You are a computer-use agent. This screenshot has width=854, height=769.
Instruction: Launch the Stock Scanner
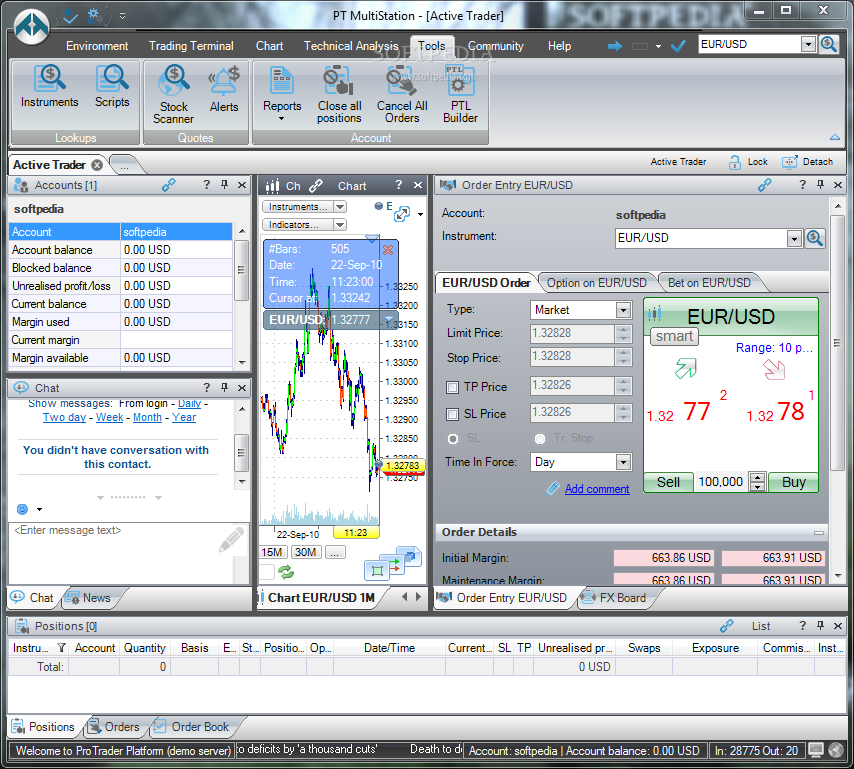pyautogui.click(x=173, y=94)
